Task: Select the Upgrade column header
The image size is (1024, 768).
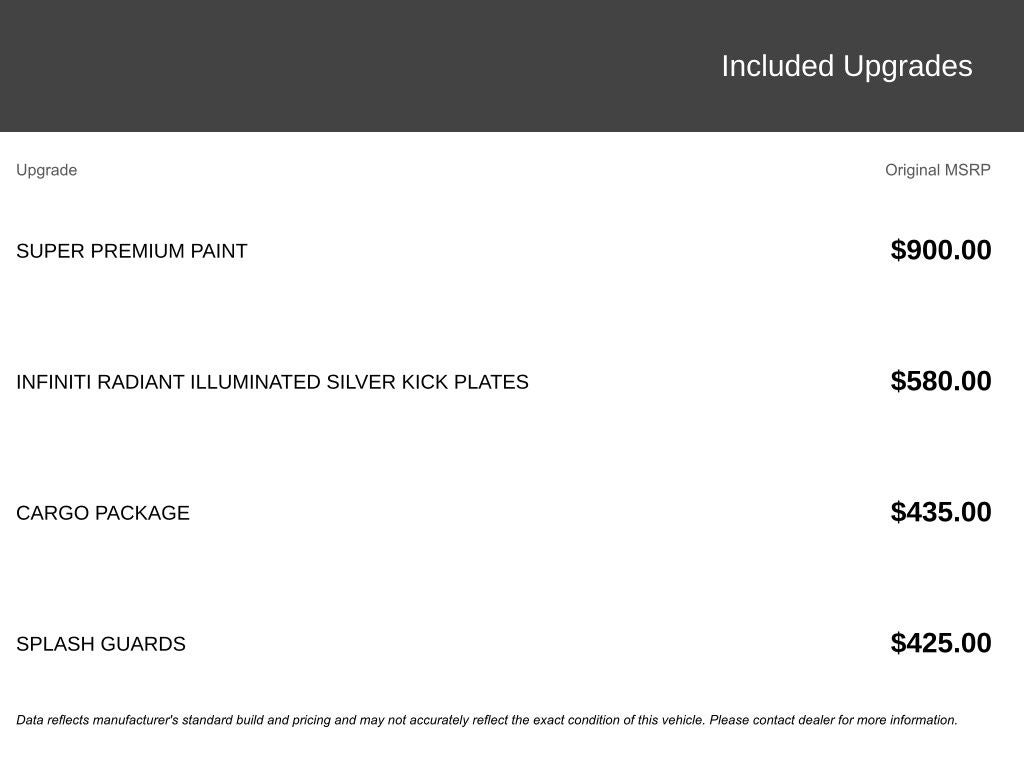Action: pyautogui.click(x=46, y=170)
